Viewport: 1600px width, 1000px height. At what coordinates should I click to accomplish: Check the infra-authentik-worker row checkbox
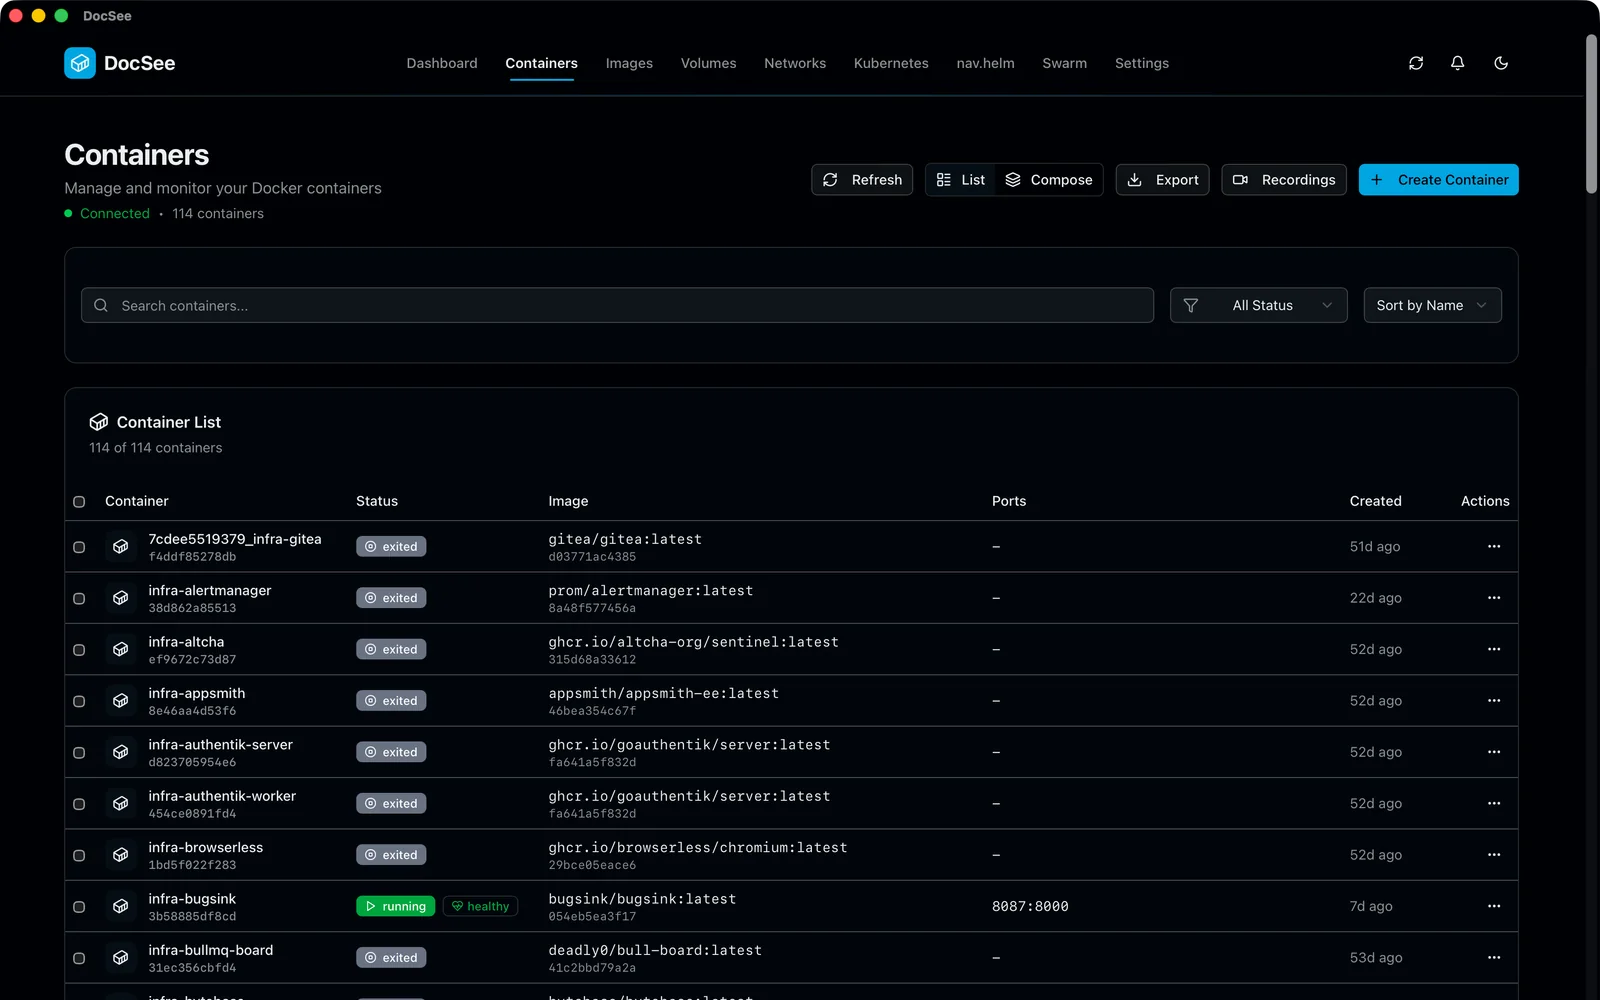coord(79,804)
